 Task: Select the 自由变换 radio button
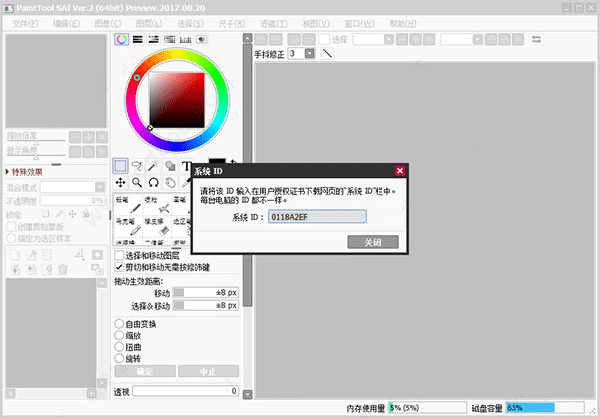click(119, 324)
